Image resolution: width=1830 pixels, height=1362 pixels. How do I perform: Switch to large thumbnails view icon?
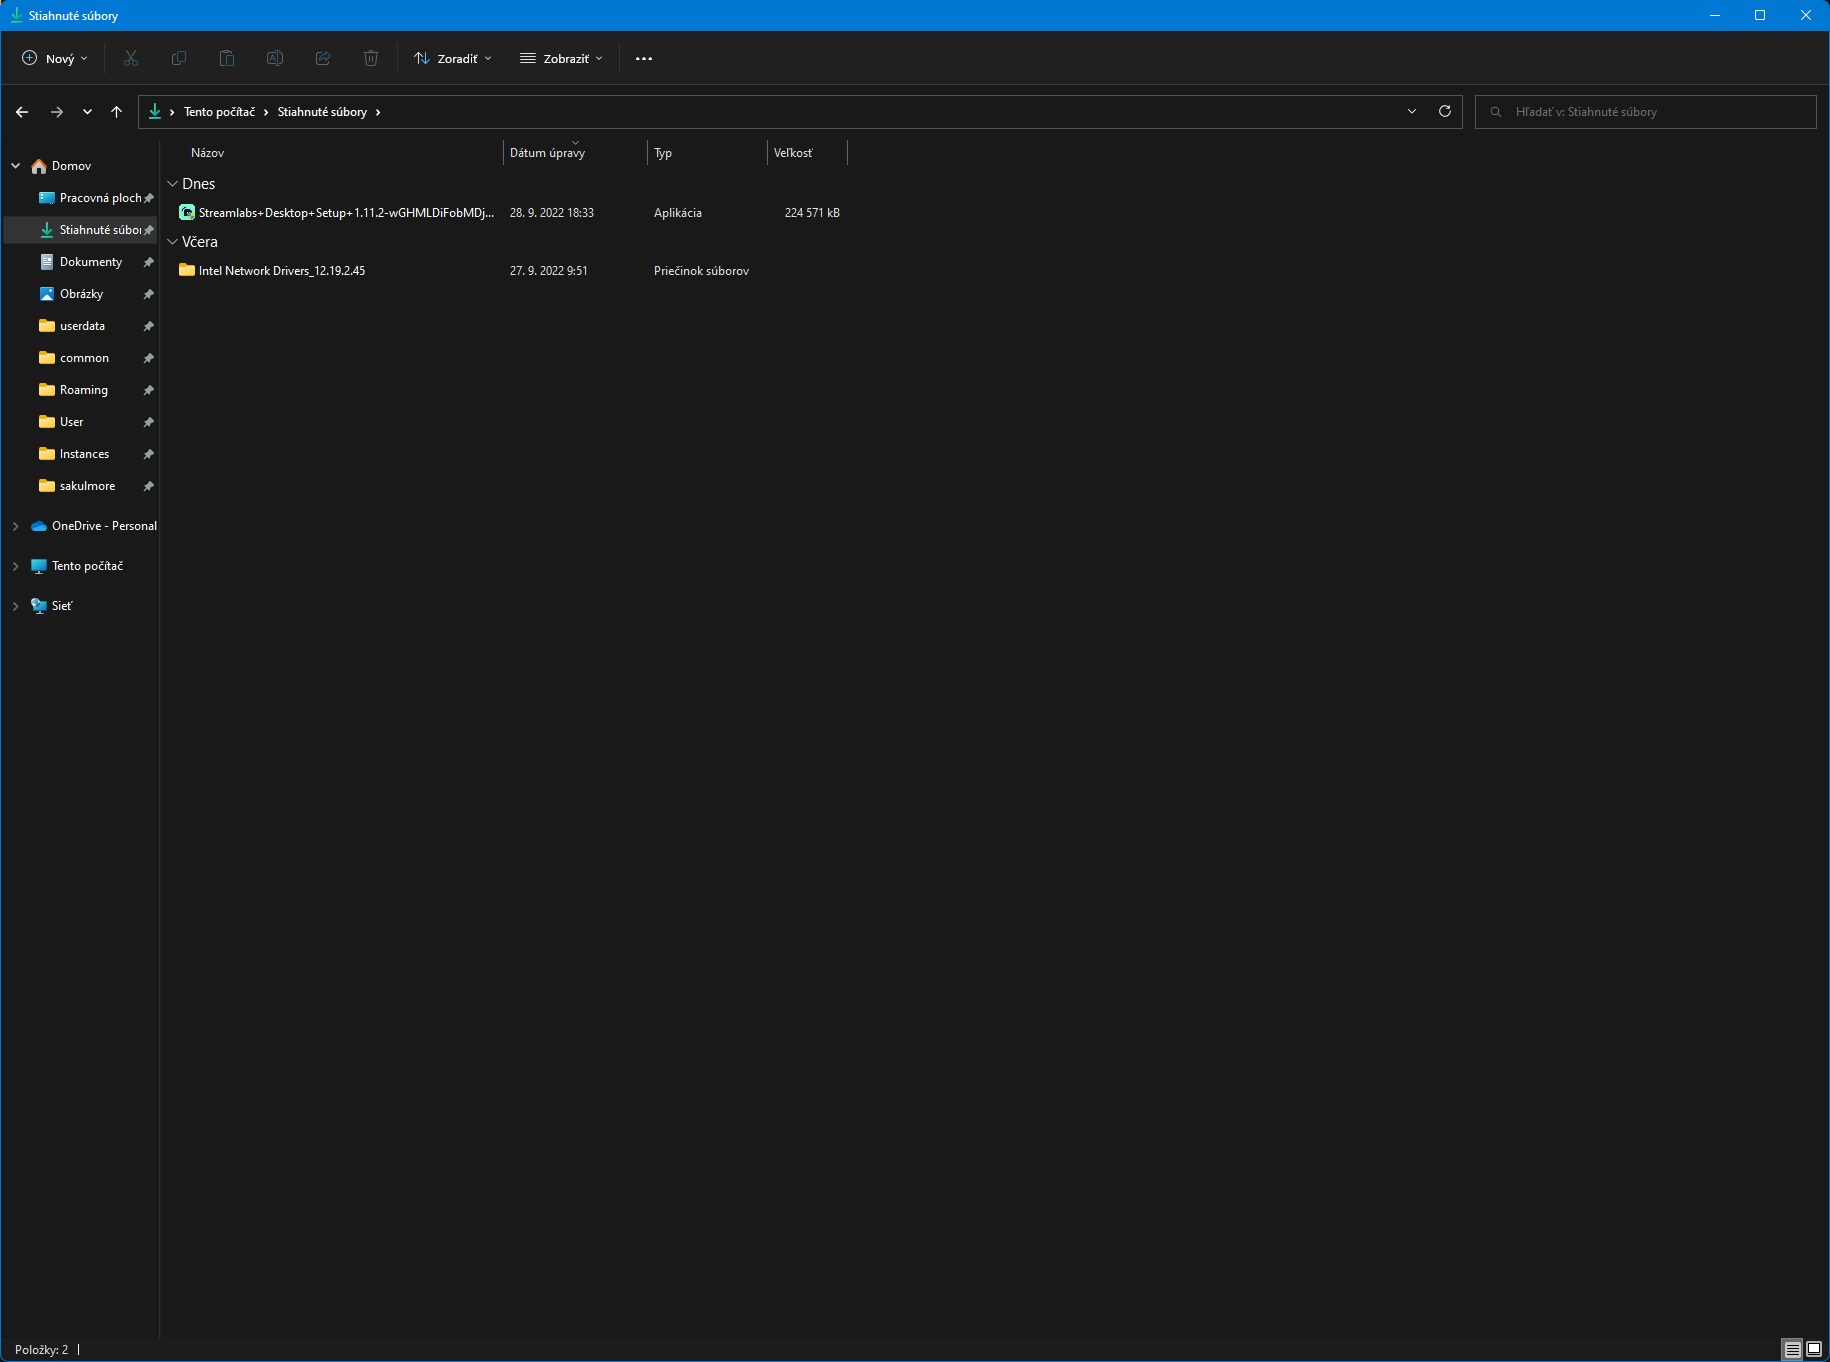[1814, 1349]
